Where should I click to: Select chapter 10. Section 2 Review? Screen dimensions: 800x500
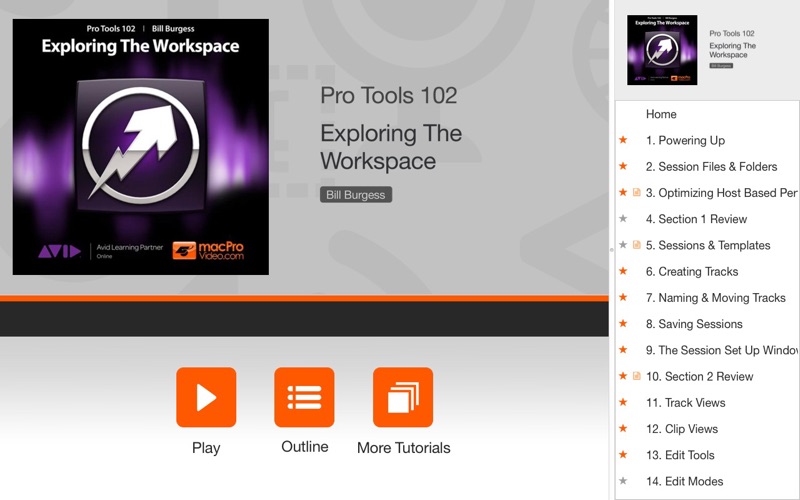pos(699,377)
